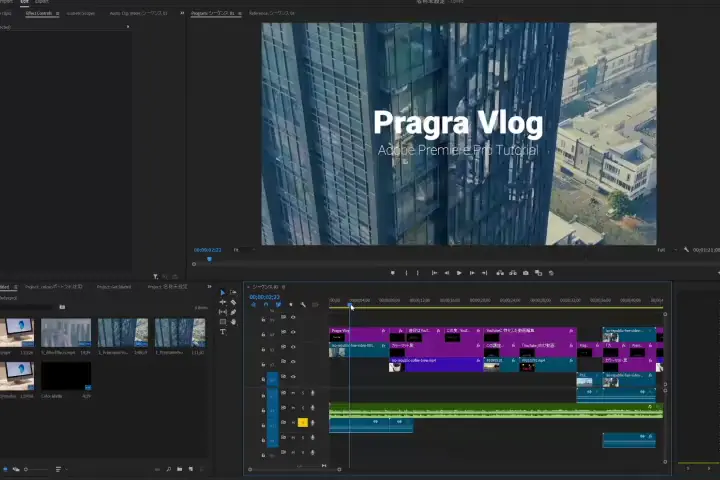This screenshot has height=480, width=720.
Task: Toggle lock on V1 track
Action: [263, 379]
